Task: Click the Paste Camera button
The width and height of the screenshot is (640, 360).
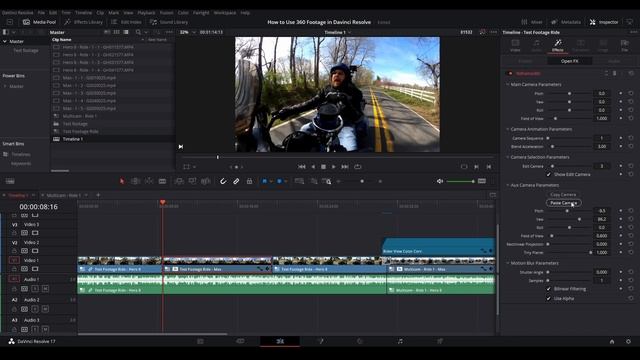Action: 563,203
